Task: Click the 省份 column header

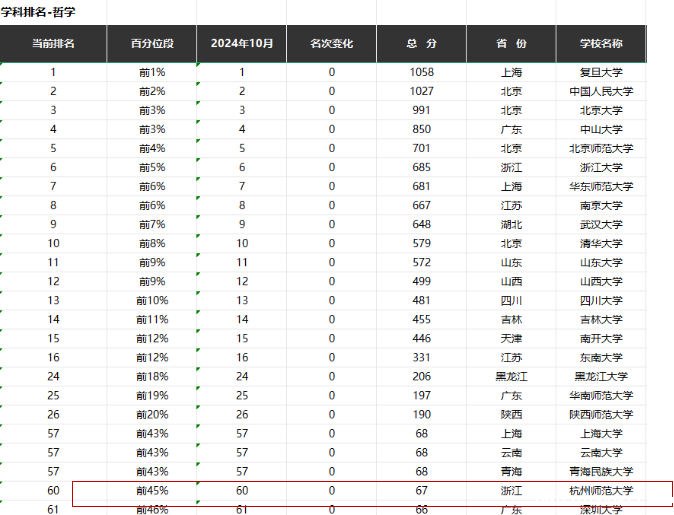Action: (x=511, y=44)
